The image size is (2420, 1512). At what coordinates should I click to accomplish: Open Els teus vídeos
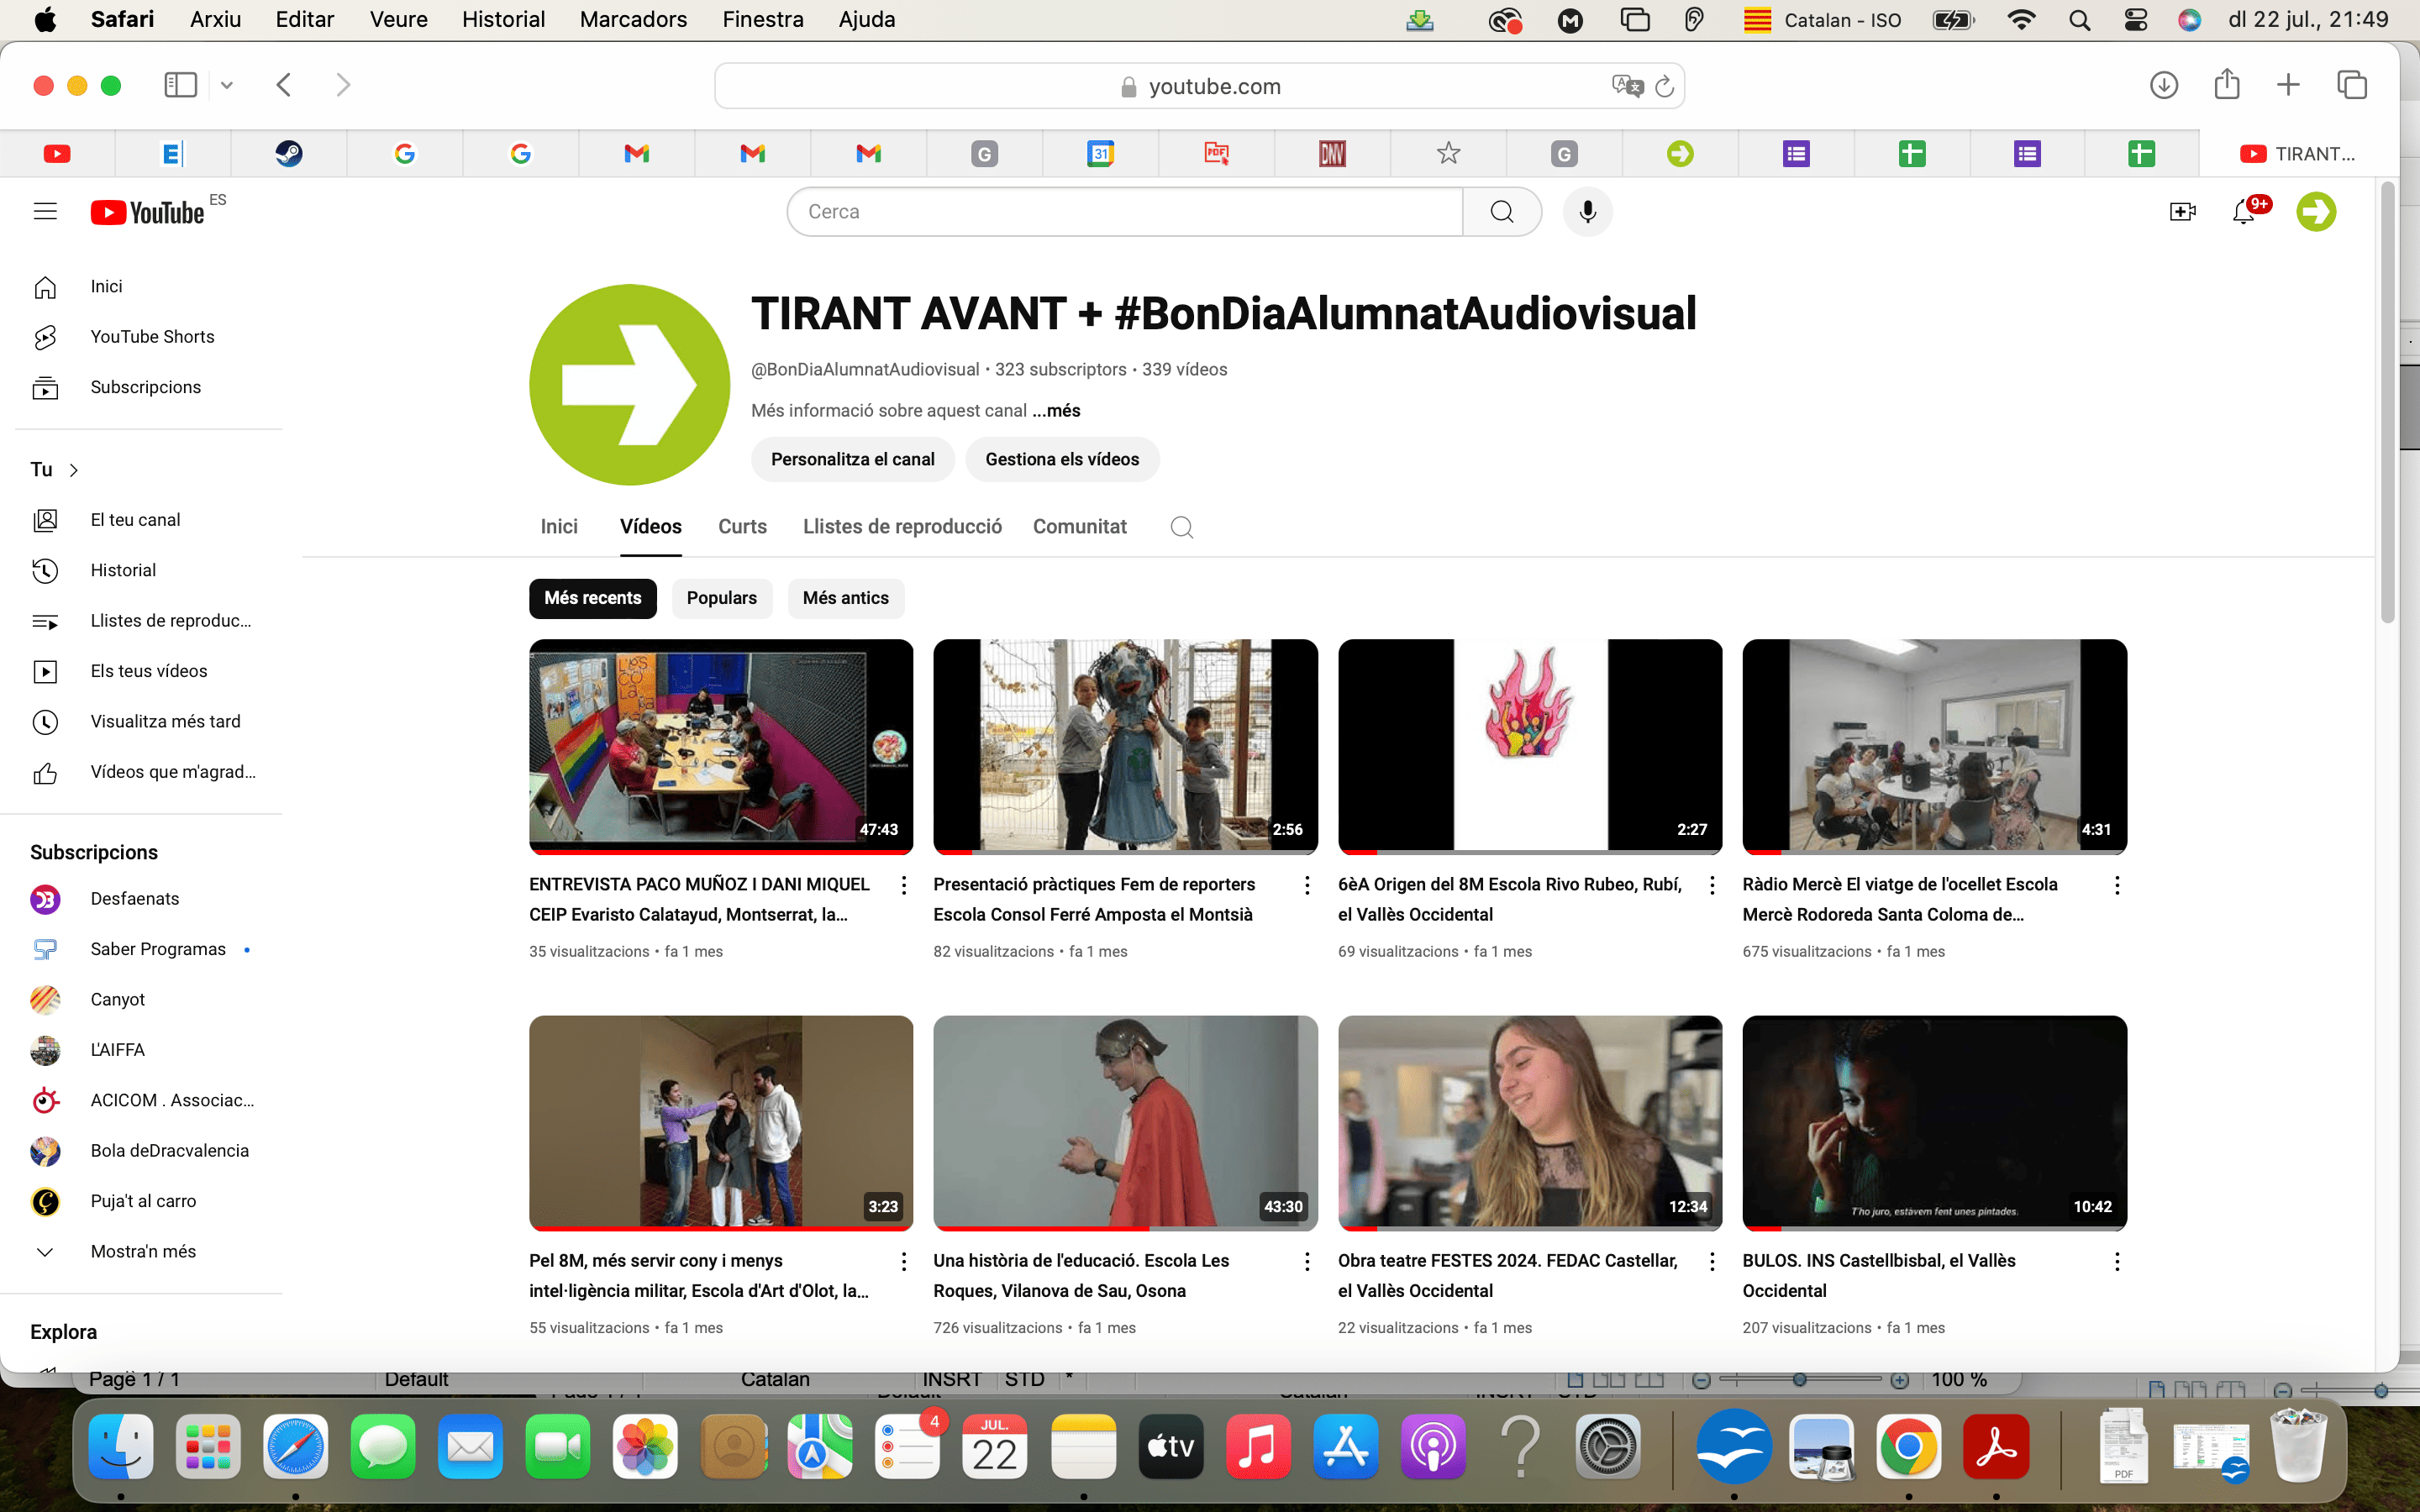148,671
